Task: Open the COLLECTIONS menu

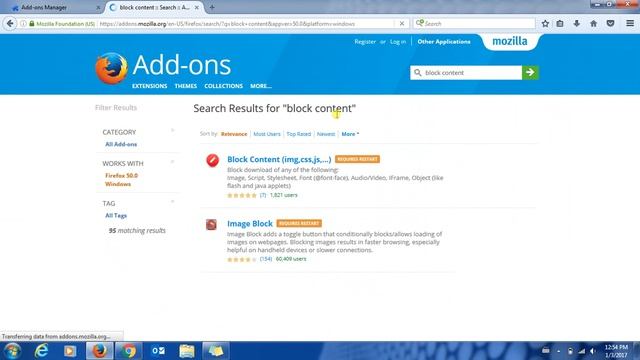Action: [224, 86]
